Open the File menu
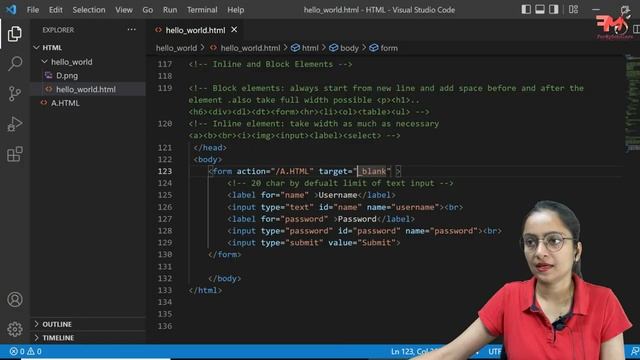The width and height of the screenshot is (640, 360). pos(33,10)
